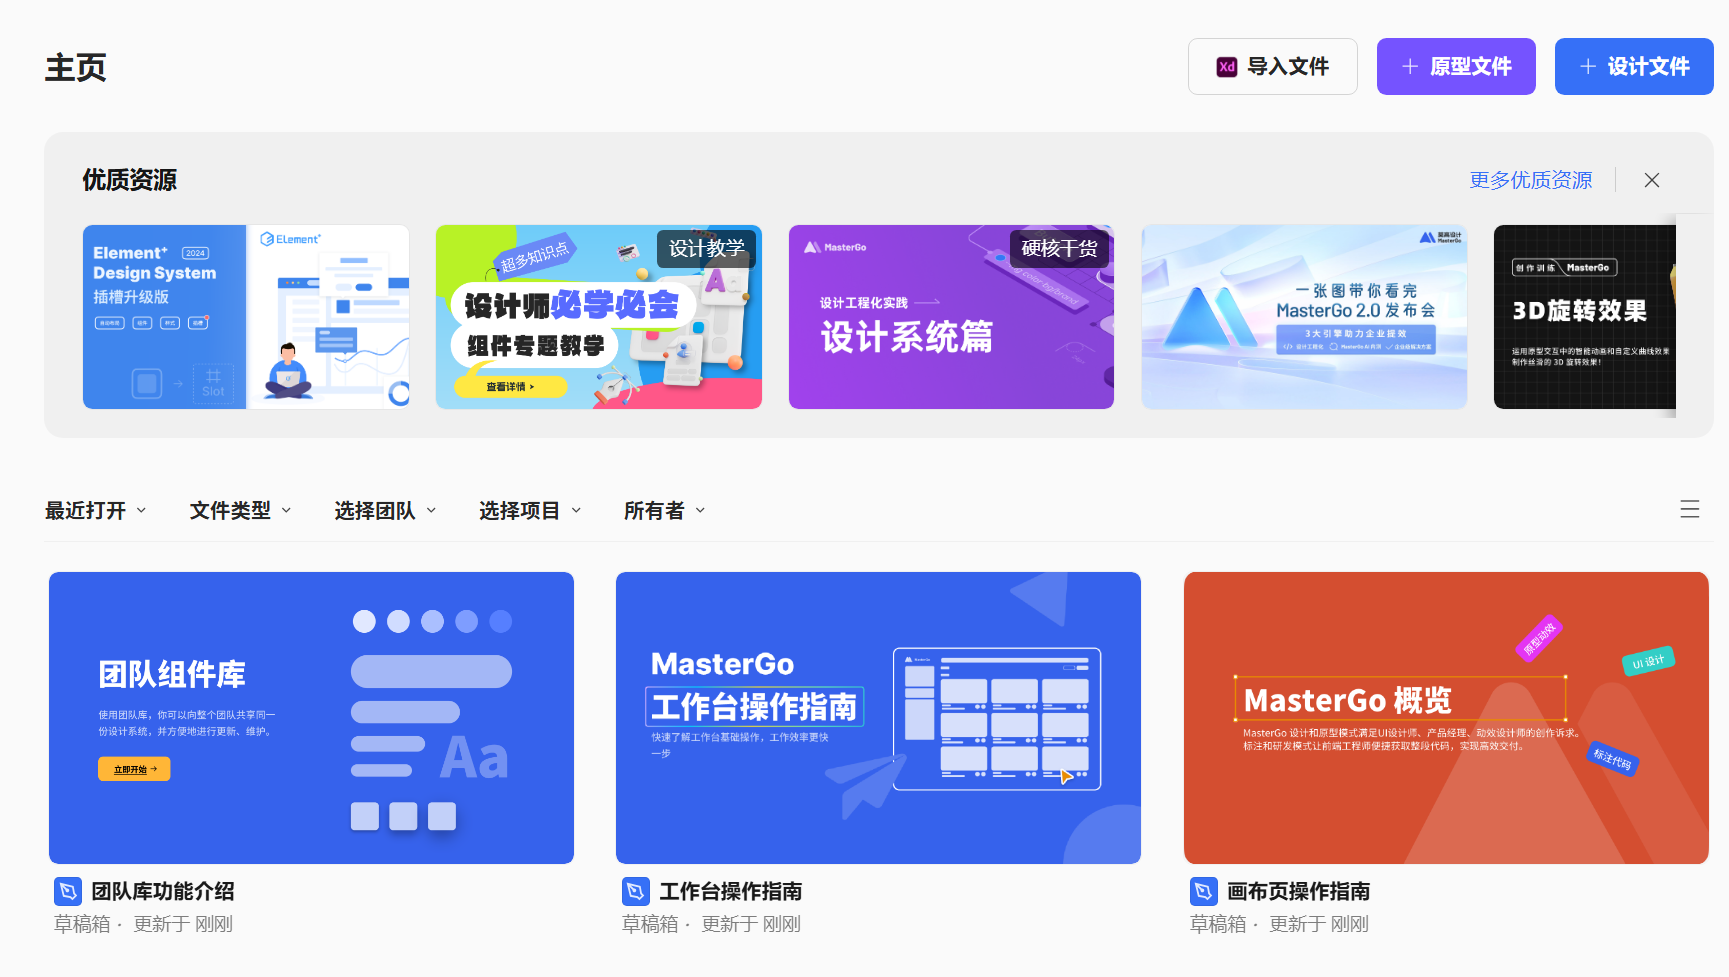Click the 立即开始 button in 团队组件库 card

[x=134, y=769]
